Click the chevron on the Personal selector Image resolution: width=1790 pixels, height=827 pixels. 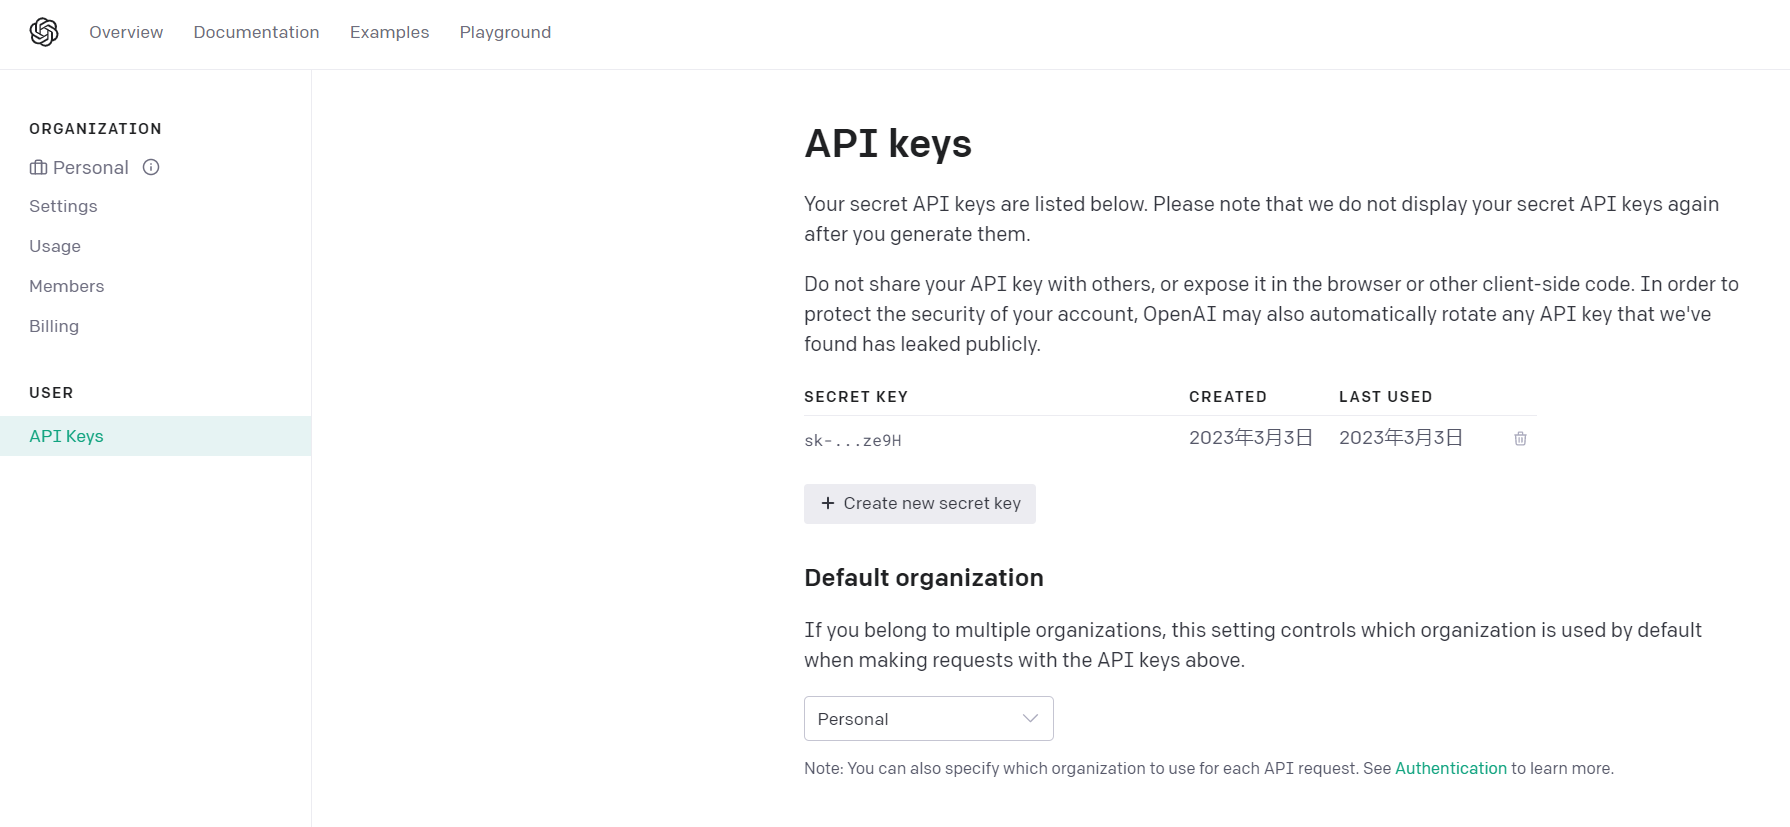coord(1029,718)
